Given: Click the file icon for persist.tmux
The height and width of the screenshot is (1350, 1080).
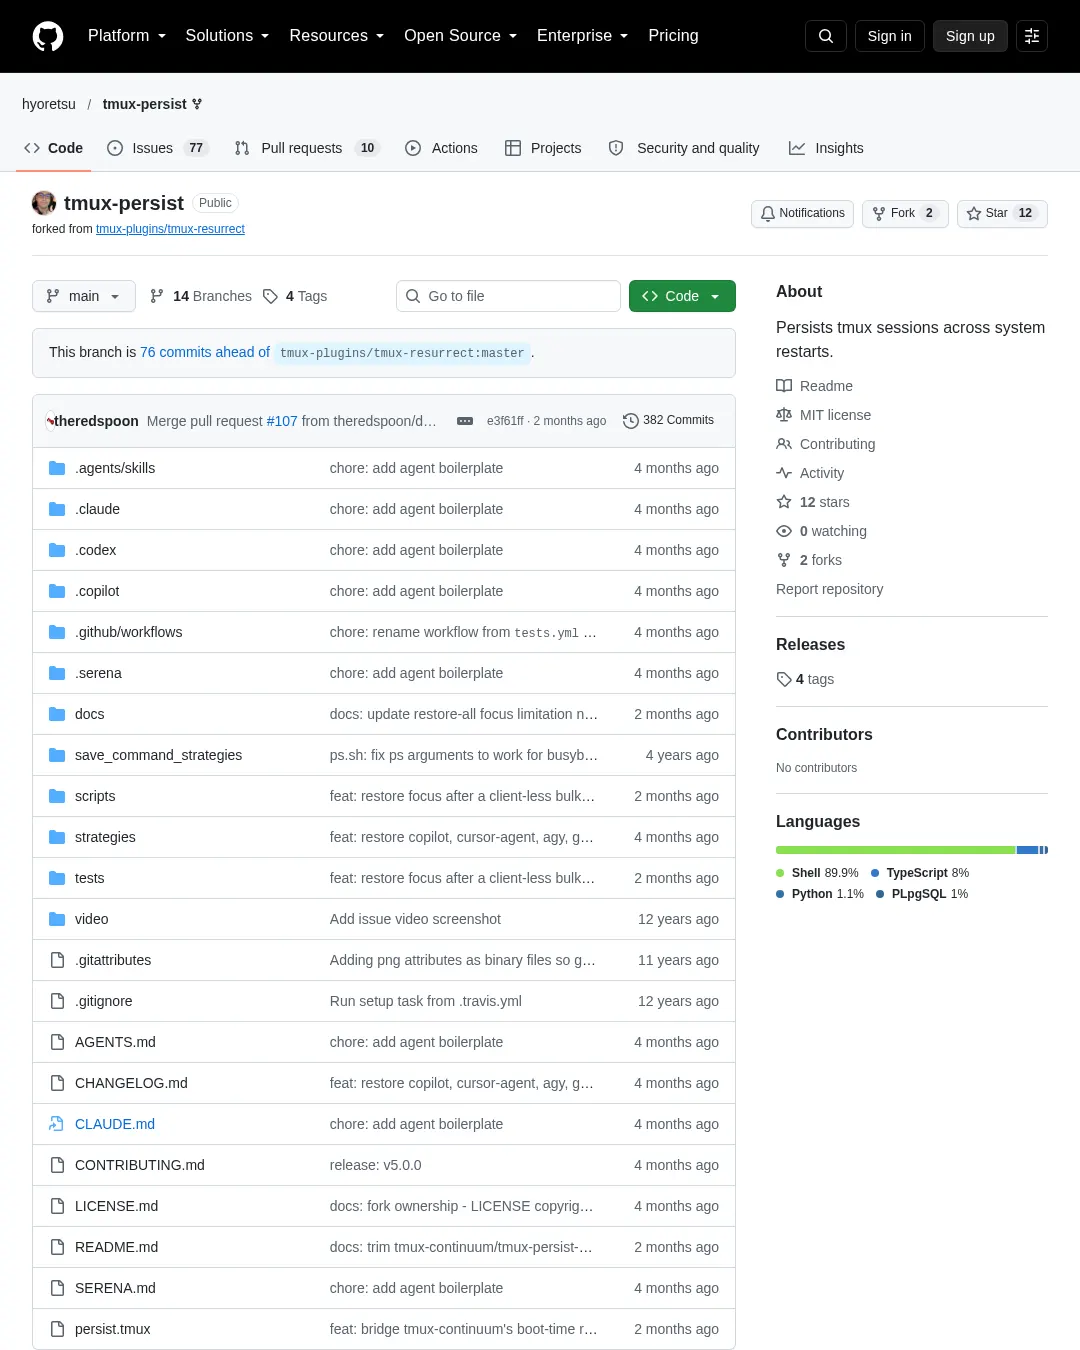Looking at the screenshot, I should tap(57, 1329).
